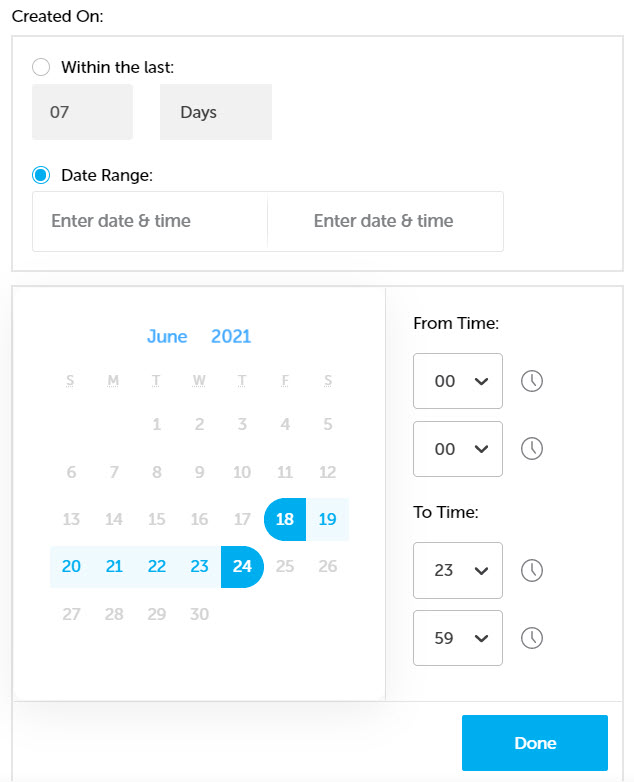Select June 18 in the calendar
This screenshot has width=634, height=782.
click(x=285, y=519)
